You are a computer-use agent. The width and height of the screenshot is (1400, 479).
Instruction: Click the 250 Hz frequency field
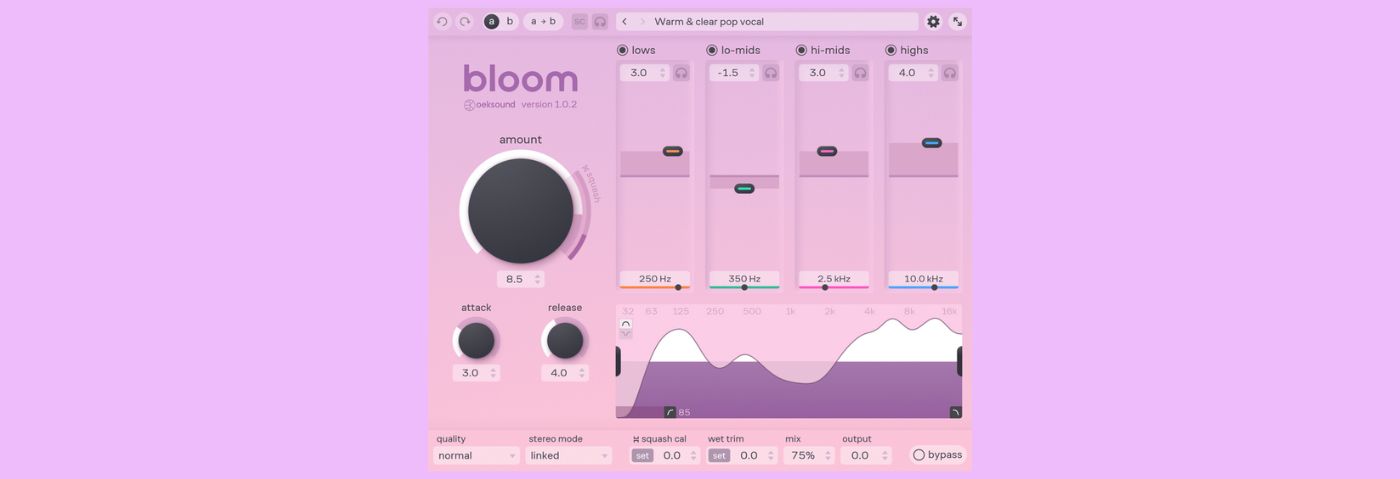coord(655,279)
